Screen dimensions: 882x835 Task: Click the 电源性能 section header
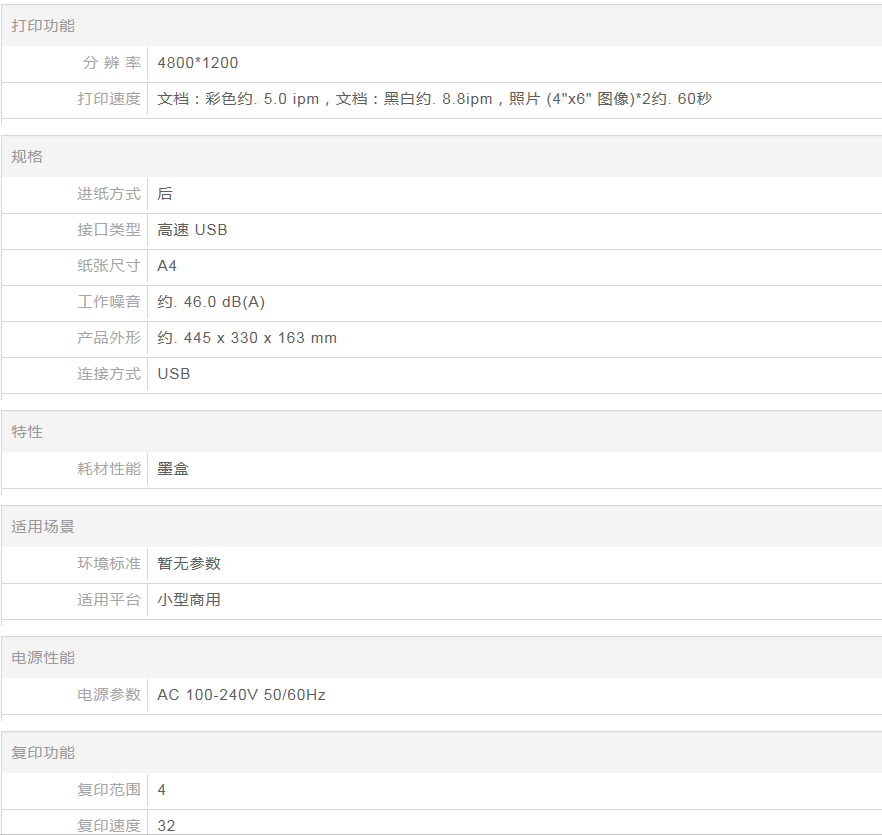click(43, 658)
